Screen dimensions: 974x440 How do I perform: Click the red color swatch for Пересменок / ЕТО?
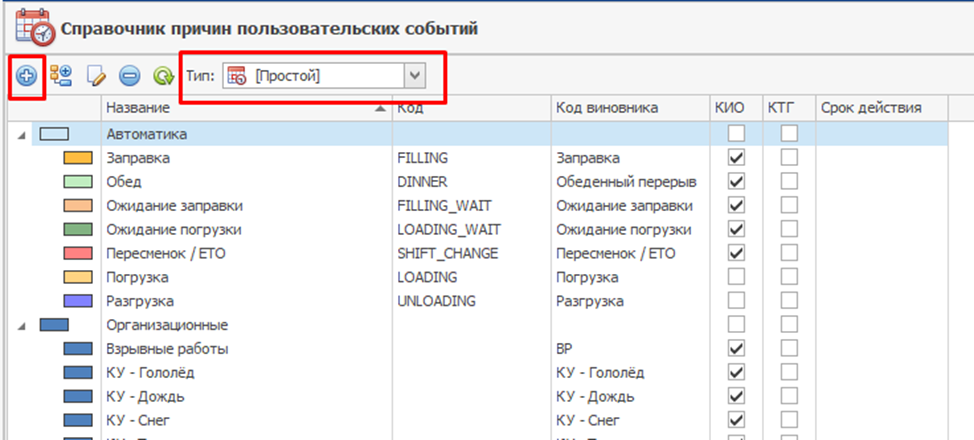point(78,253)
